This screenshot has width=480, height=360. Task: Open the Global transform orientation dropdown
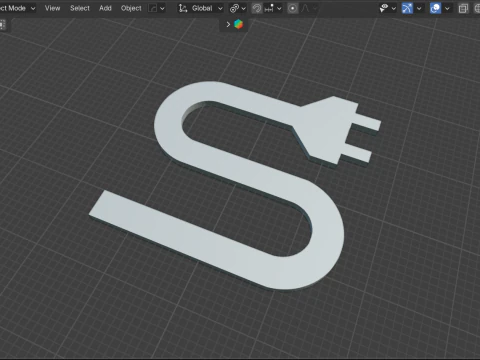(x=201, y=8)
